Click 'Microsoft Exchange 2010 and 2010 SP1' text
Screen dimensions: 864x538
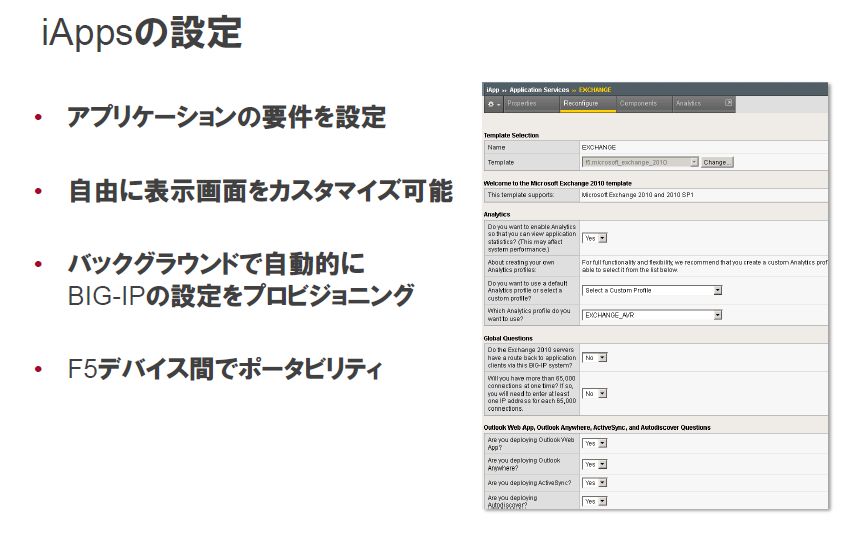pos(638,195)
